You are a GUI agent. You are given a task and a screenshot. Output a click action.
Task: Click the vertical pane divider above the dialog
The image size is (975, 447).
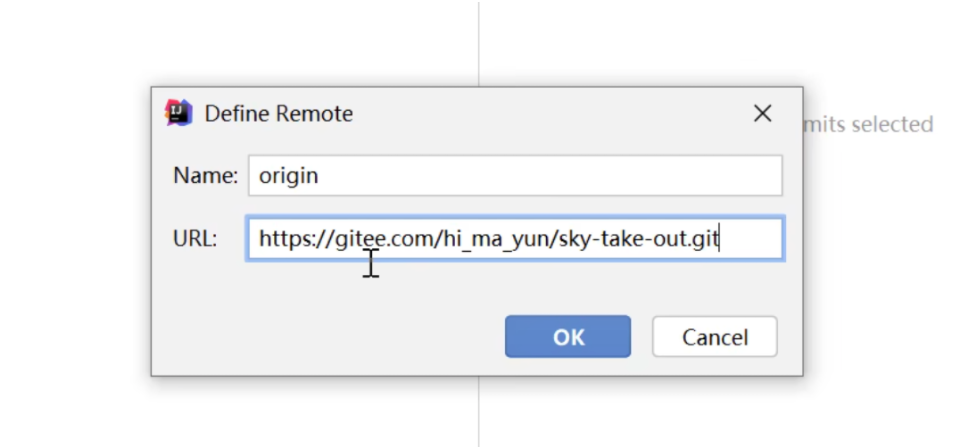tap(479, 40)
